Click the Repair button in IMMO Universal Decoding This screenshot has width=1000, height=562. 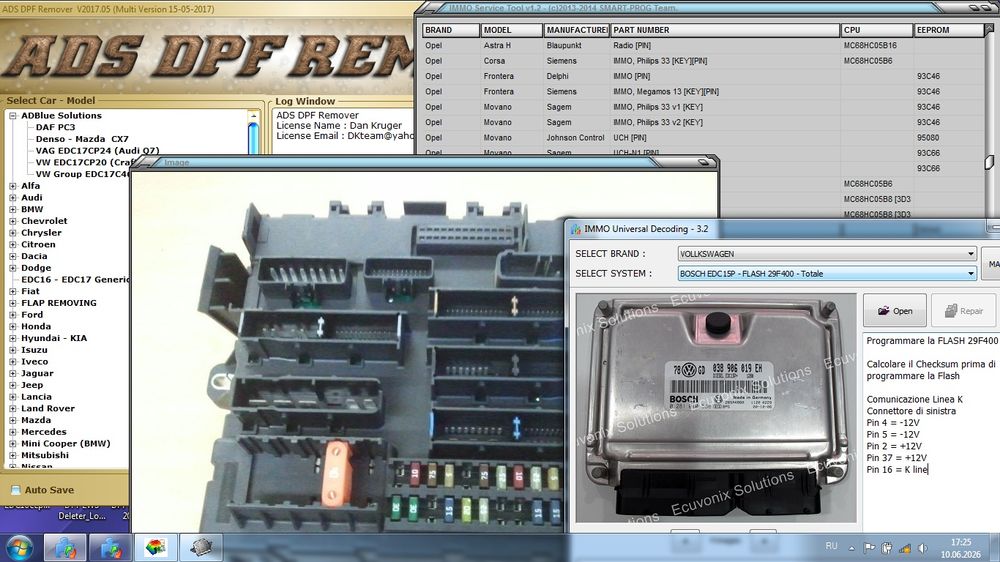pyautogui.click(x=963, y=311)
